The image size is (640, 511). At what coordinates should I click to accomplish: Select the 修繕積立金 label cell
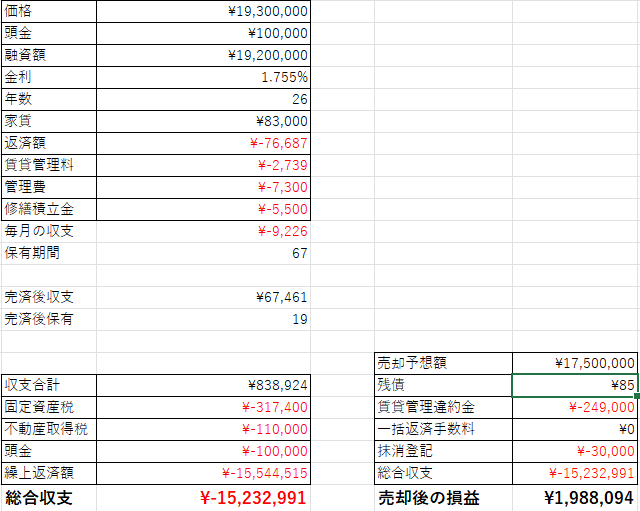click(49, 210)
